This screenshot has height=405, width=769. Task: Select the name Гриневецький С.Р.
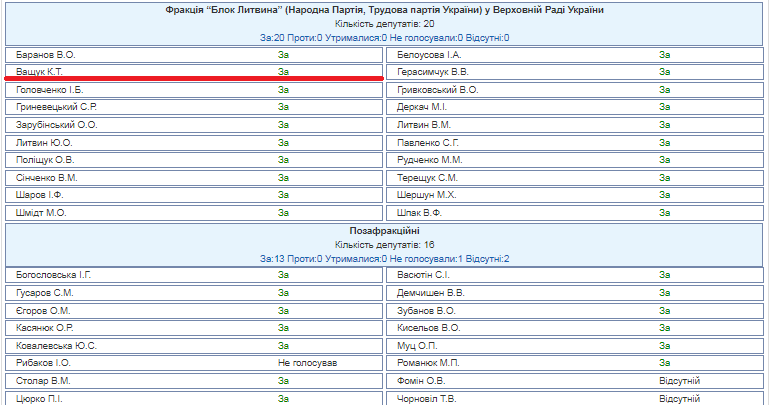(57, 107)
